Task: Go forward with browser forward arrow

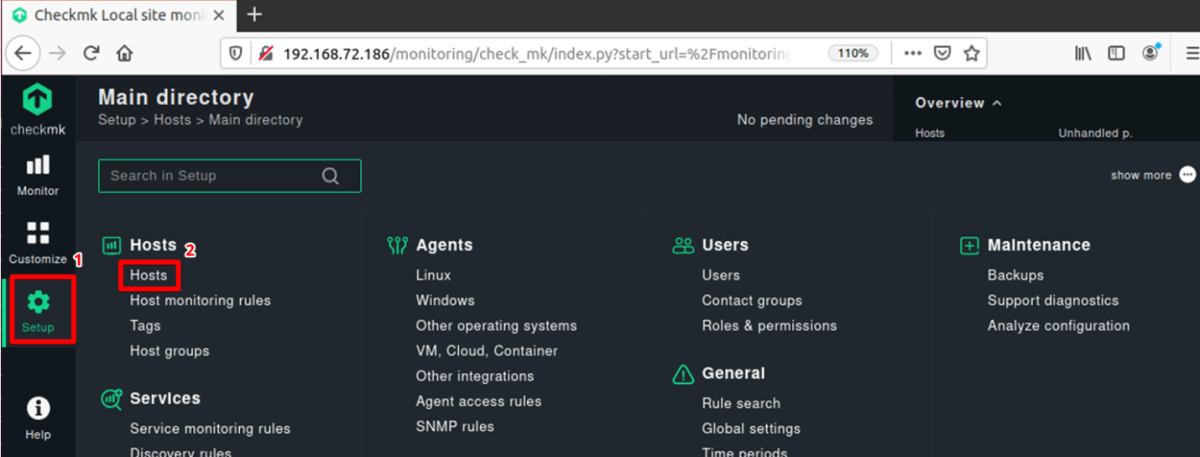Action: (58, 53)
